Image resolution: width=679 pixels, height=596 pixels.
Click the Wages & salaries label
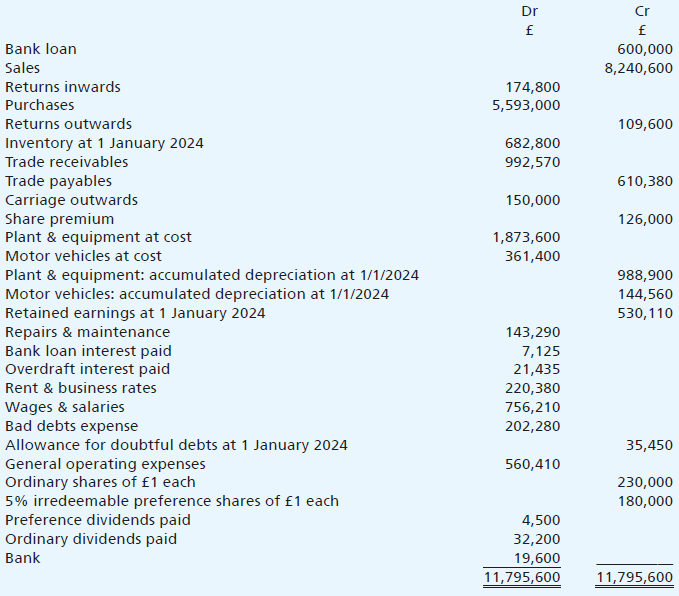tap(65, 407)
